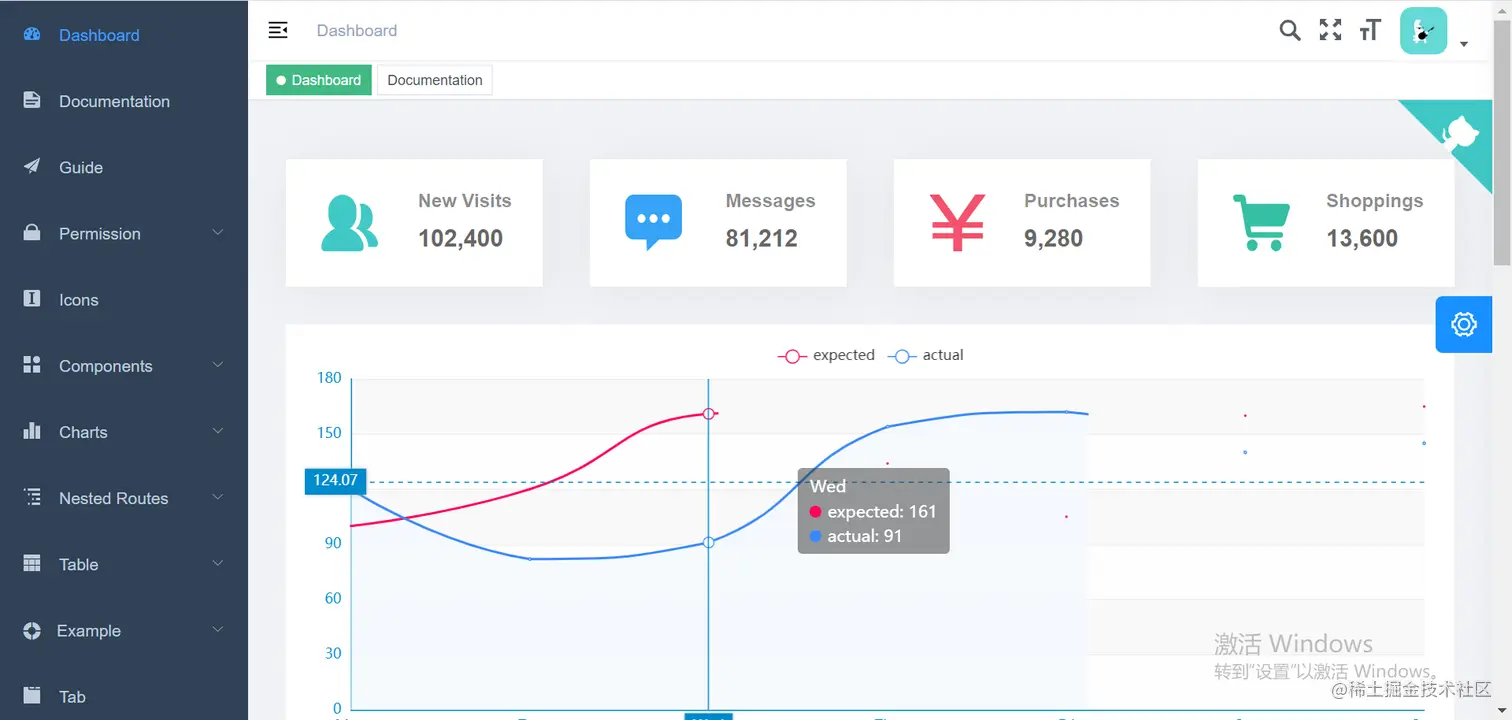
Task: Click the Documentation page icon in sidebar
Action: (x=31, y=100)
